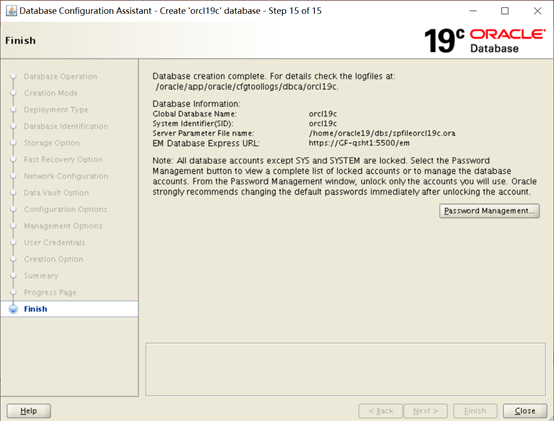554x421 pixels.
Task: Select the Data Vault Option step
Action: tap(56, 193)
